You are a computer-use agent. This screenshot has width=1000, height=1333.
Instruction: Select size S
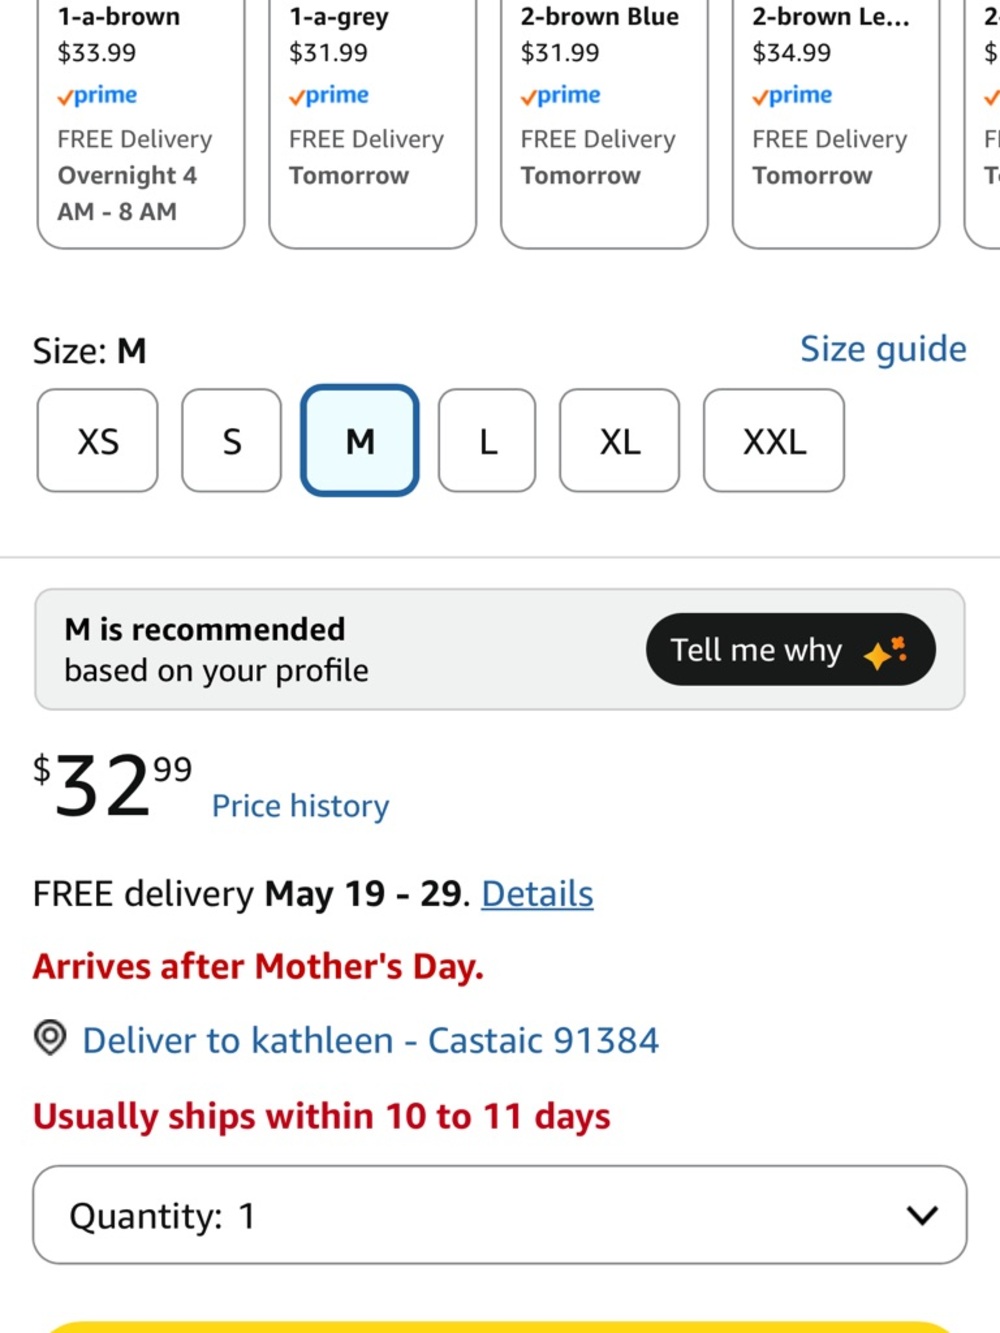pos(231,441)
